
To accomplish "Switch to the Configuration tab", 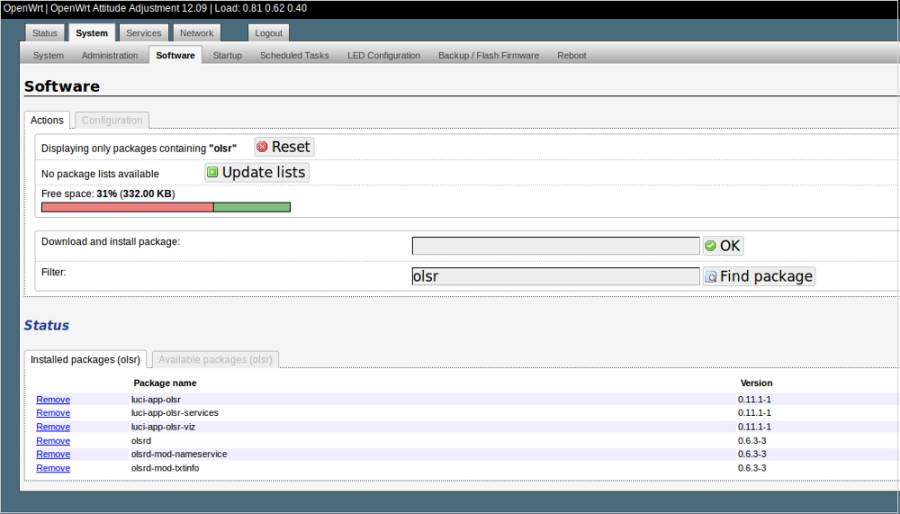I will coord(112,120).
